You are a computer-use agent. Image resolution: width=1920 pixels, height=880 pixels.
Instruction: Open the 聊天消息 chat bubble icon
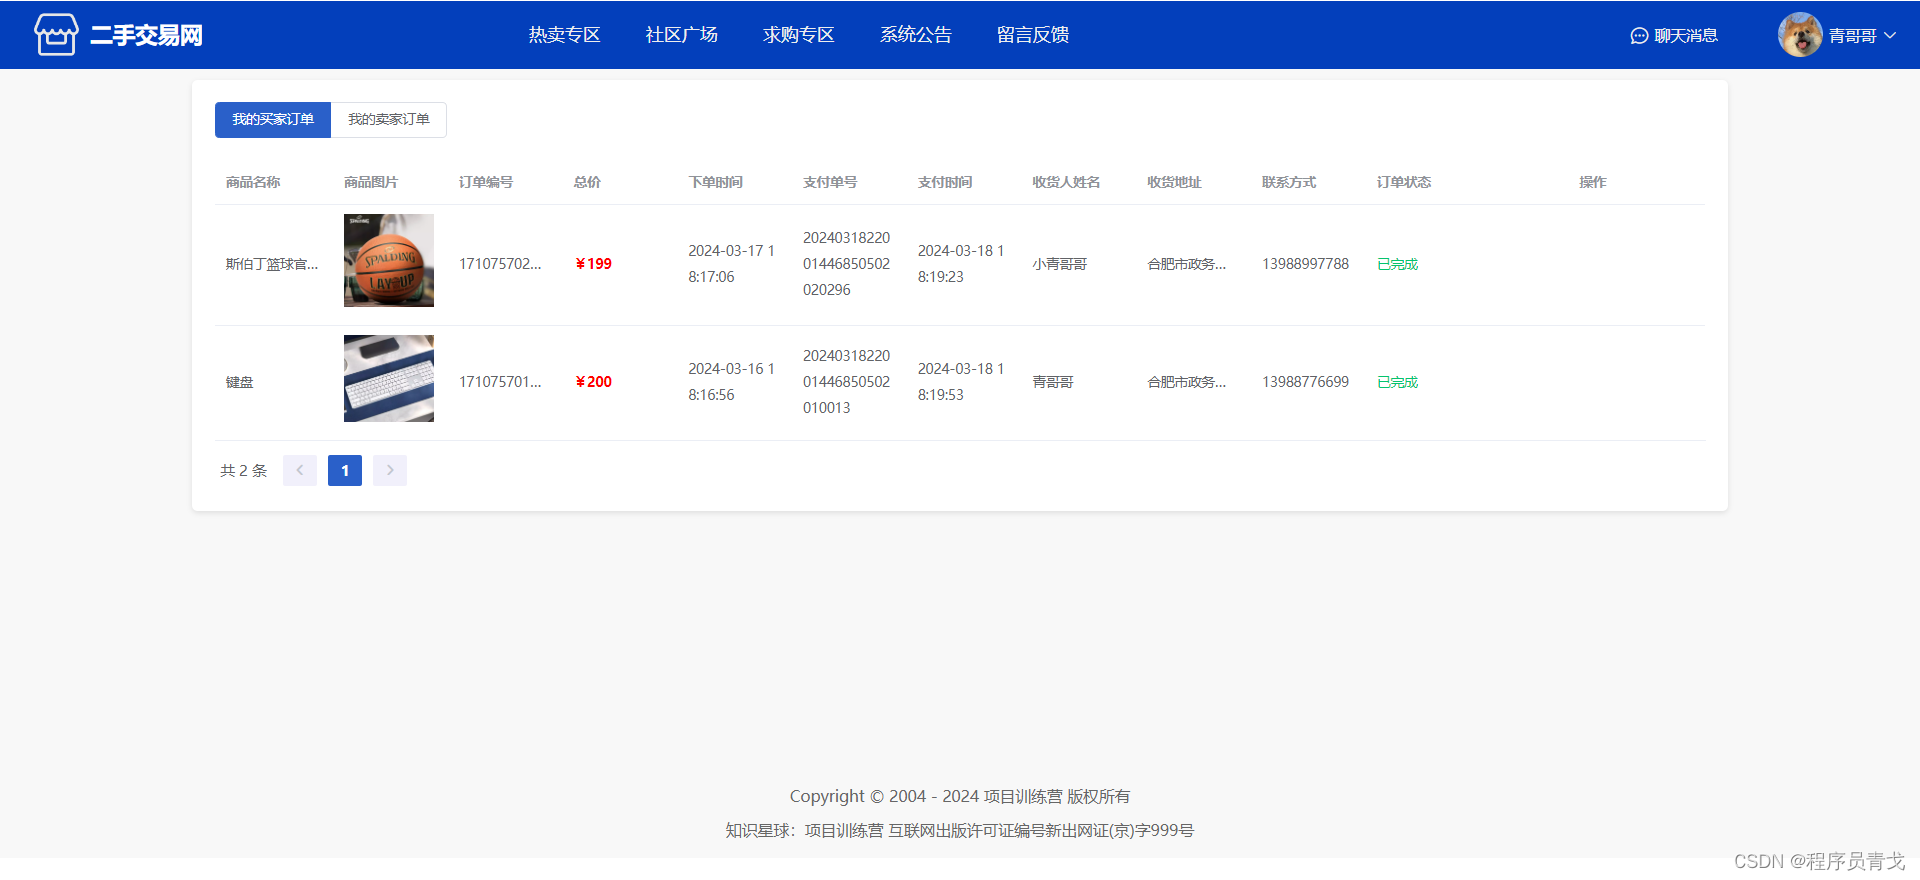(x=1639, y=36)
